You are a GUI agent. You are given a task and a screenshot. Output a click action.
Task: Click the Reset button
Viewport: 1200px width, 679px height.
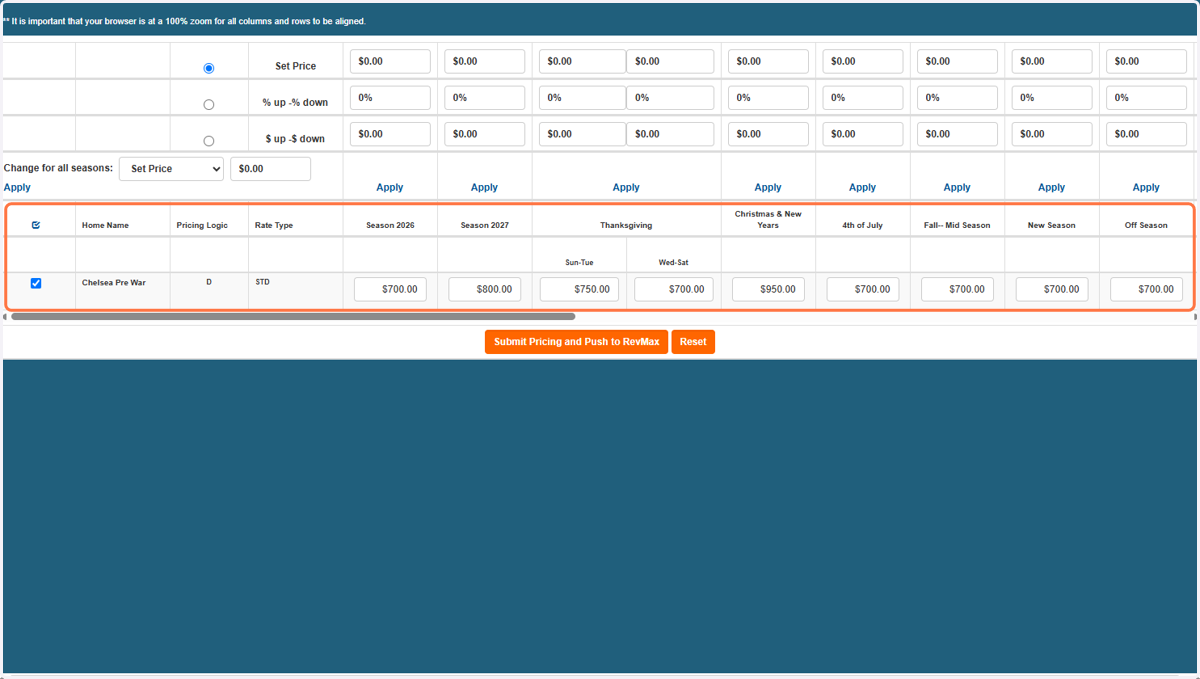click(693, 342)
